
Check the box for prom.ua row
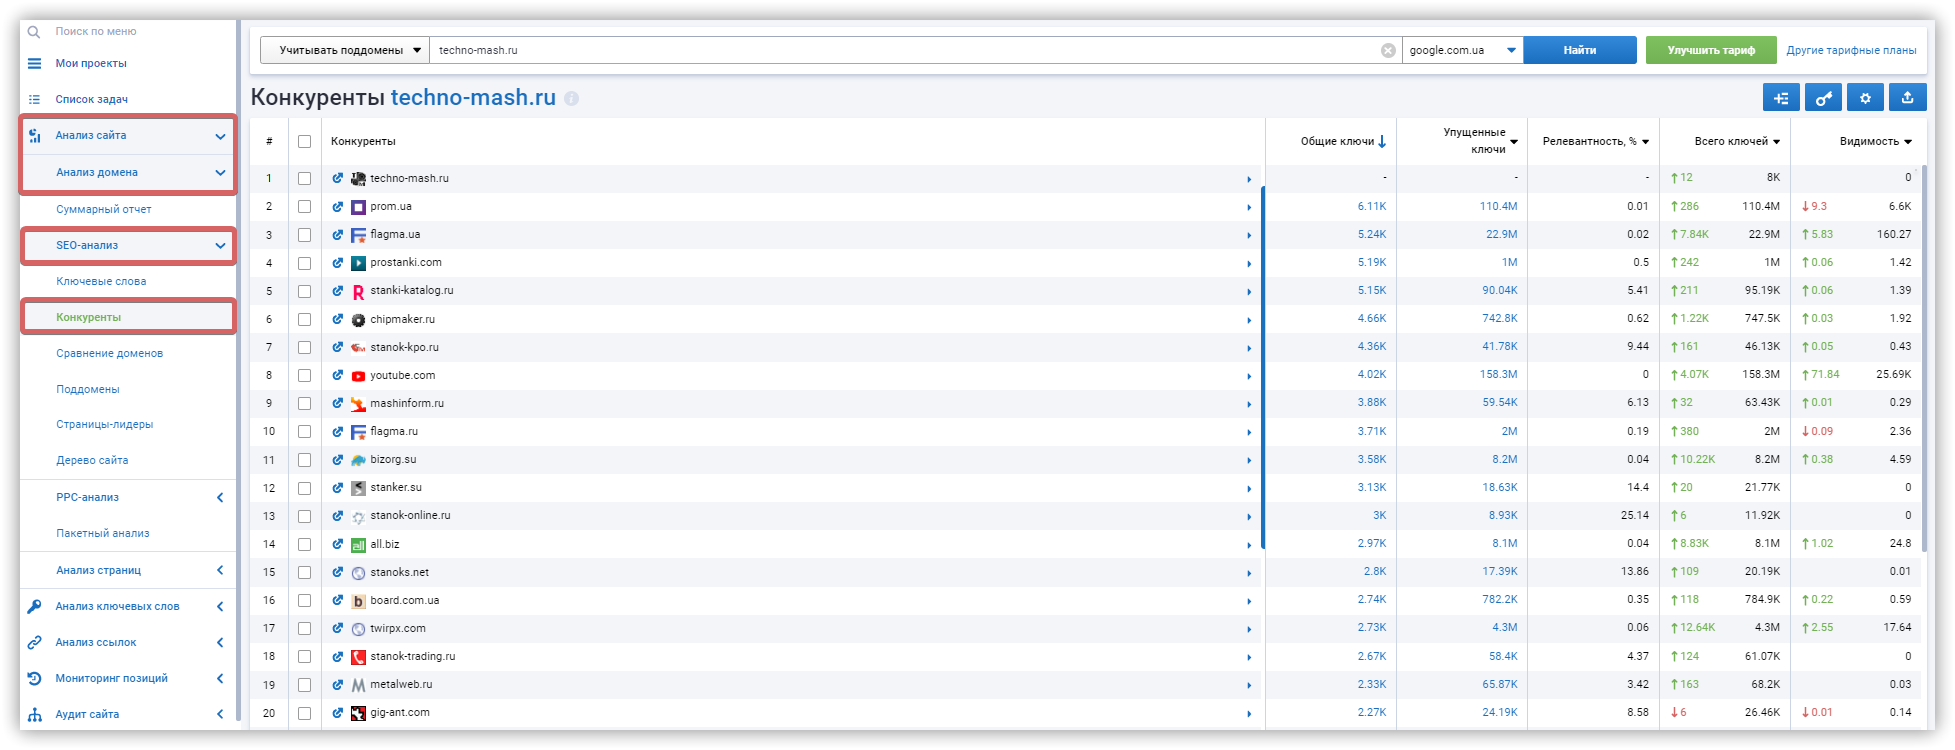tap(304, 207)
